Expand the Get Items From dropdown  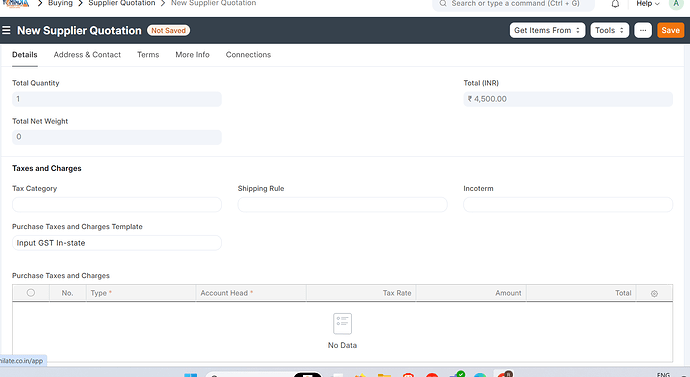547,30
